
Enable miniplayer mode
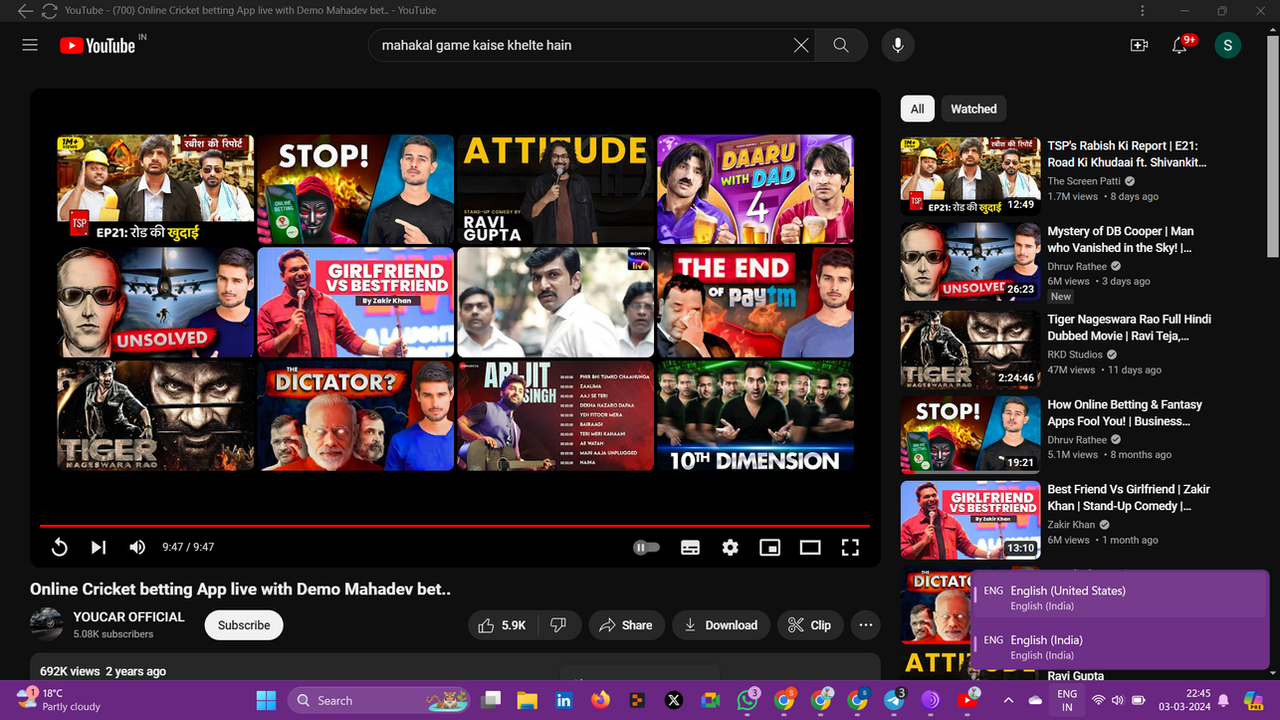click(x=769, y=547)
